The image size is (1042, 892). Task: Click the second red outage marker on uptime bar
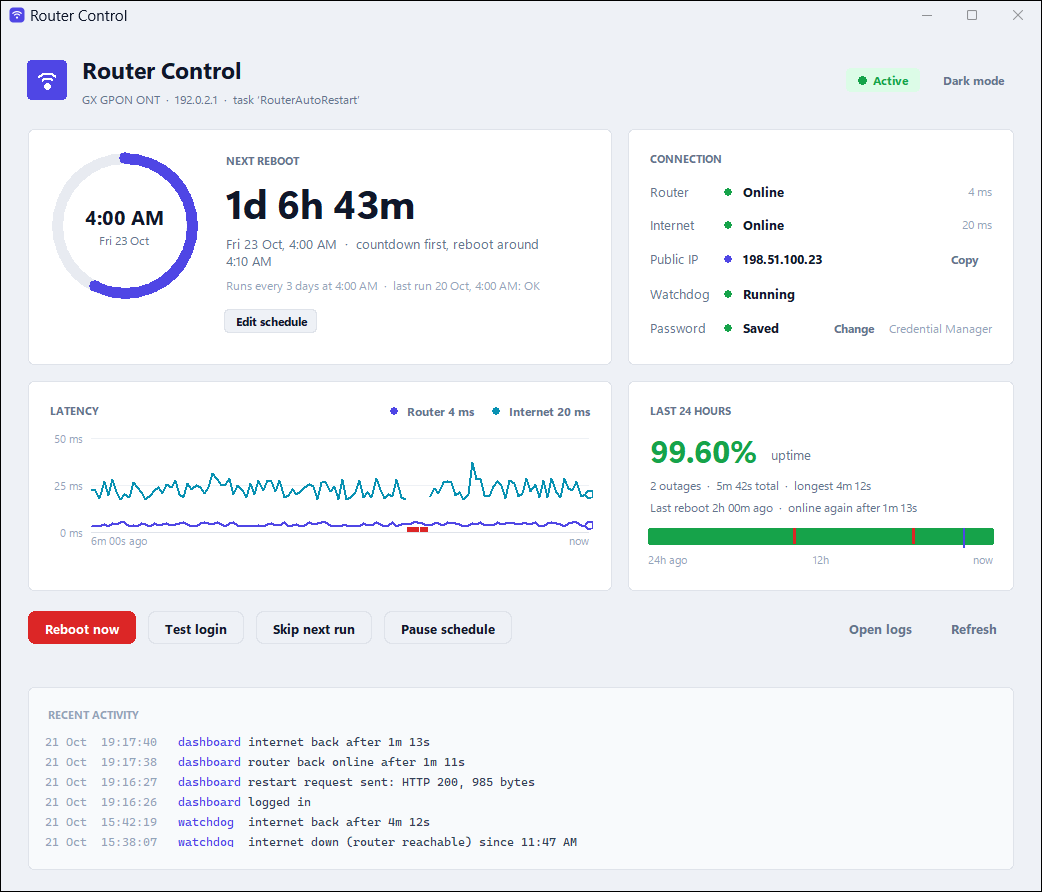point(914,536)
